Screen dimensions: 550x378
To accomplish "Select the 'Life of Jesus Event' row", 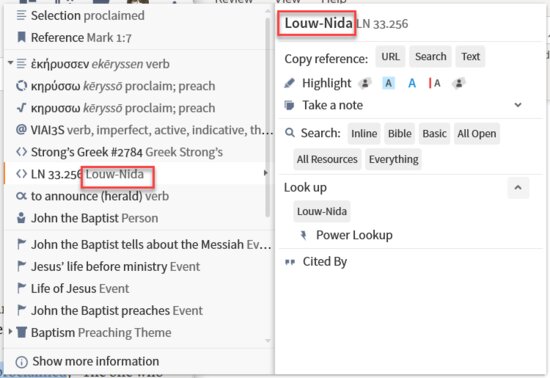I will 139,289.
